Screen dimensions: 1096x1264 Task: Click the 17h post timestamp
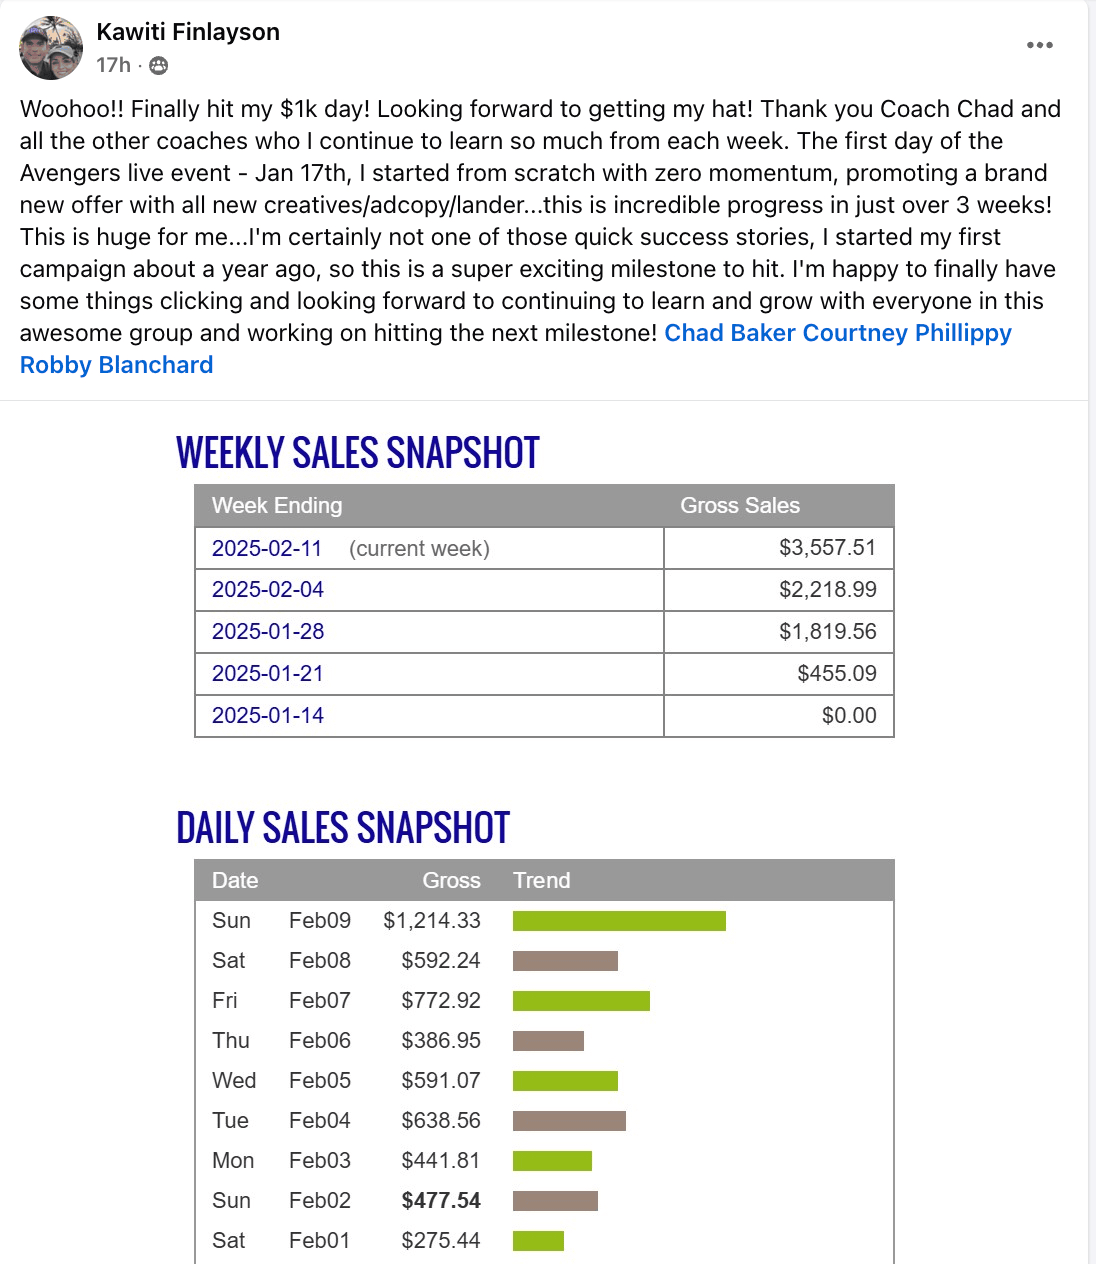click(x=113, y=65)
